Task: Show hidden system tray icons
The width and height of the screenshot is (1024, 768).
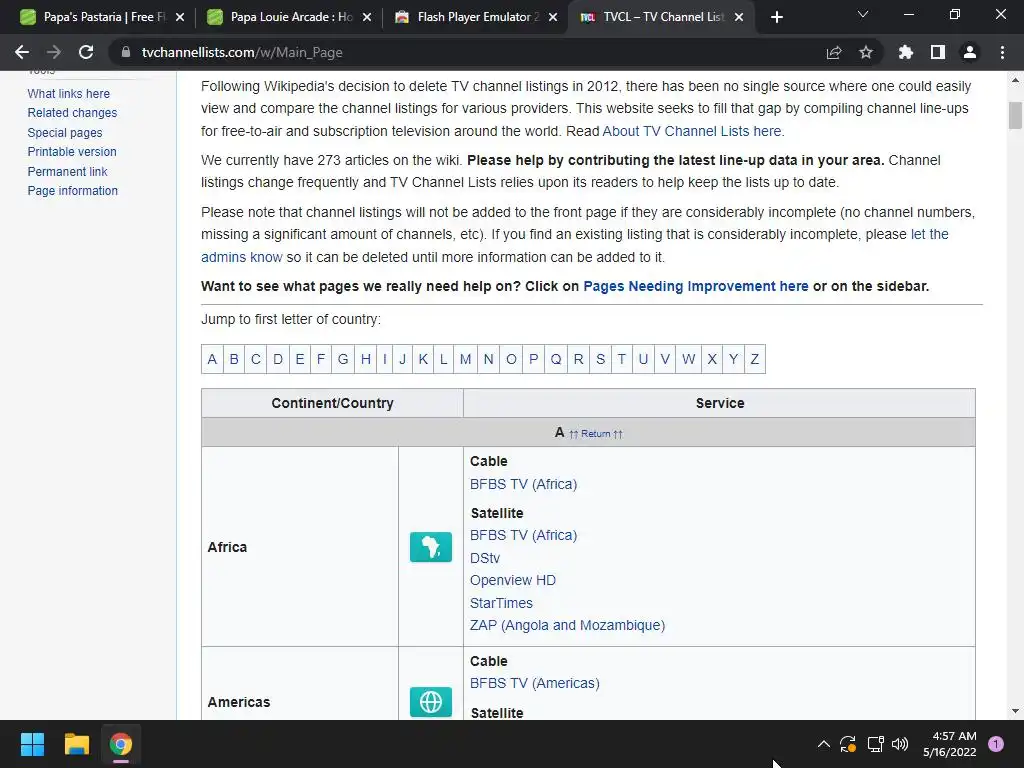Action: (824, 744)
